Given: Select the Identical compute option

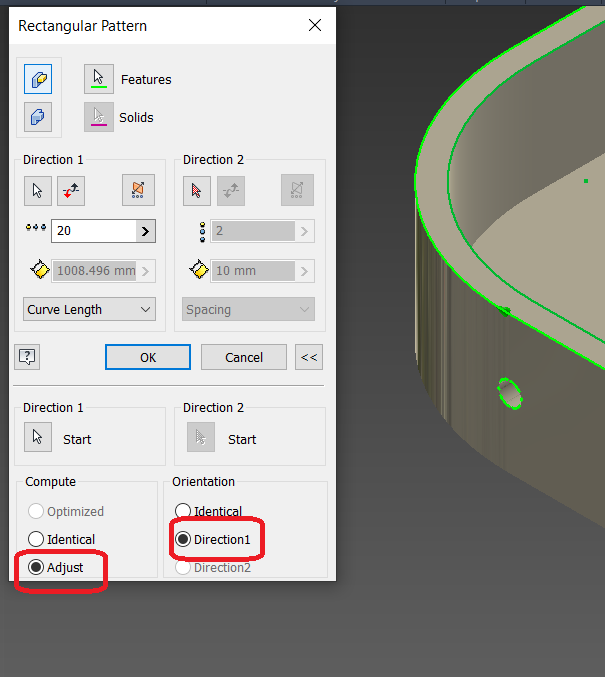Looking at the screenshot, I should coord(61,539).
